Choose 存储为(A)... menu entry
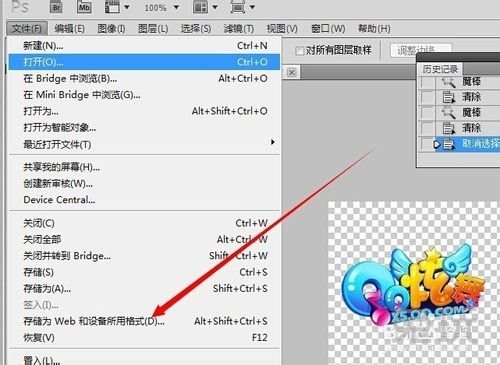The image size is (500, 365). pyautogui.click(x=144, y=288)
